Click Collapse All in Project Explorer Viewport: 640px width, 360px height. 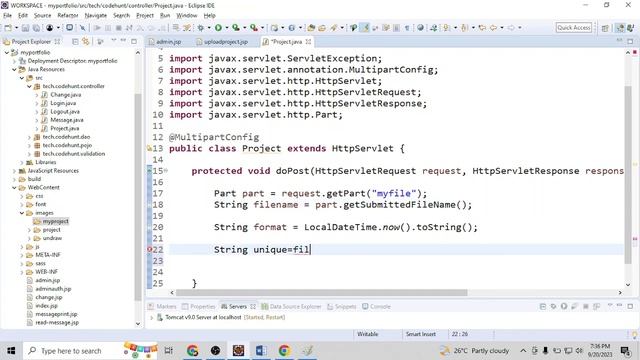click(x=75, y=42)
